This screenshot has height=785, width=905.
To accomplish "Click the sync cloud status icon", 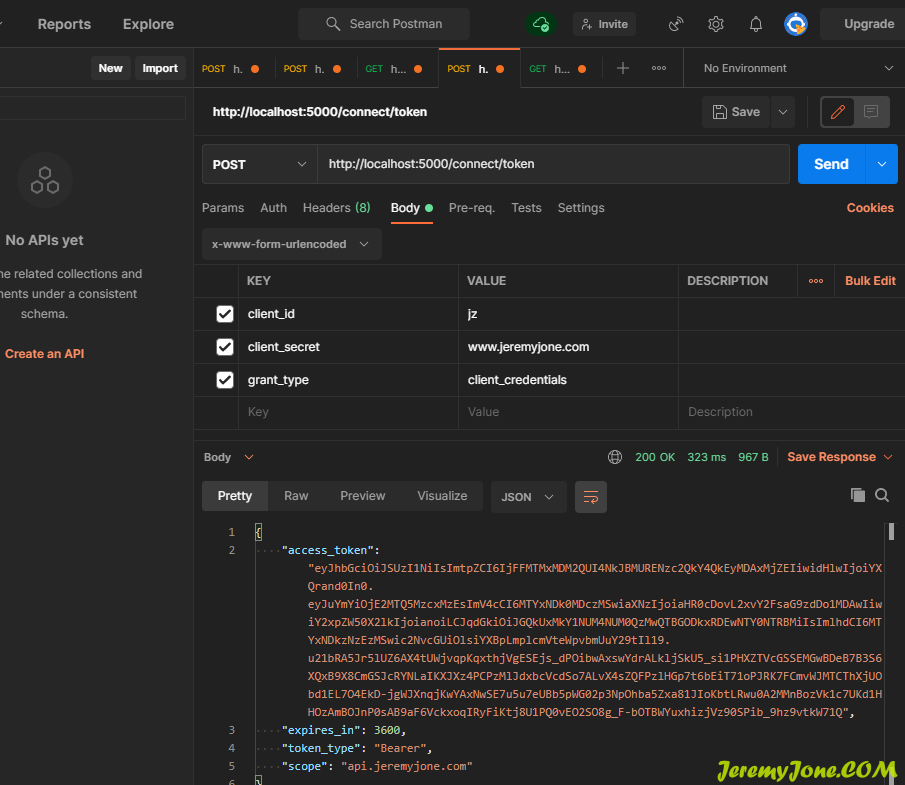I will [541, 24].
